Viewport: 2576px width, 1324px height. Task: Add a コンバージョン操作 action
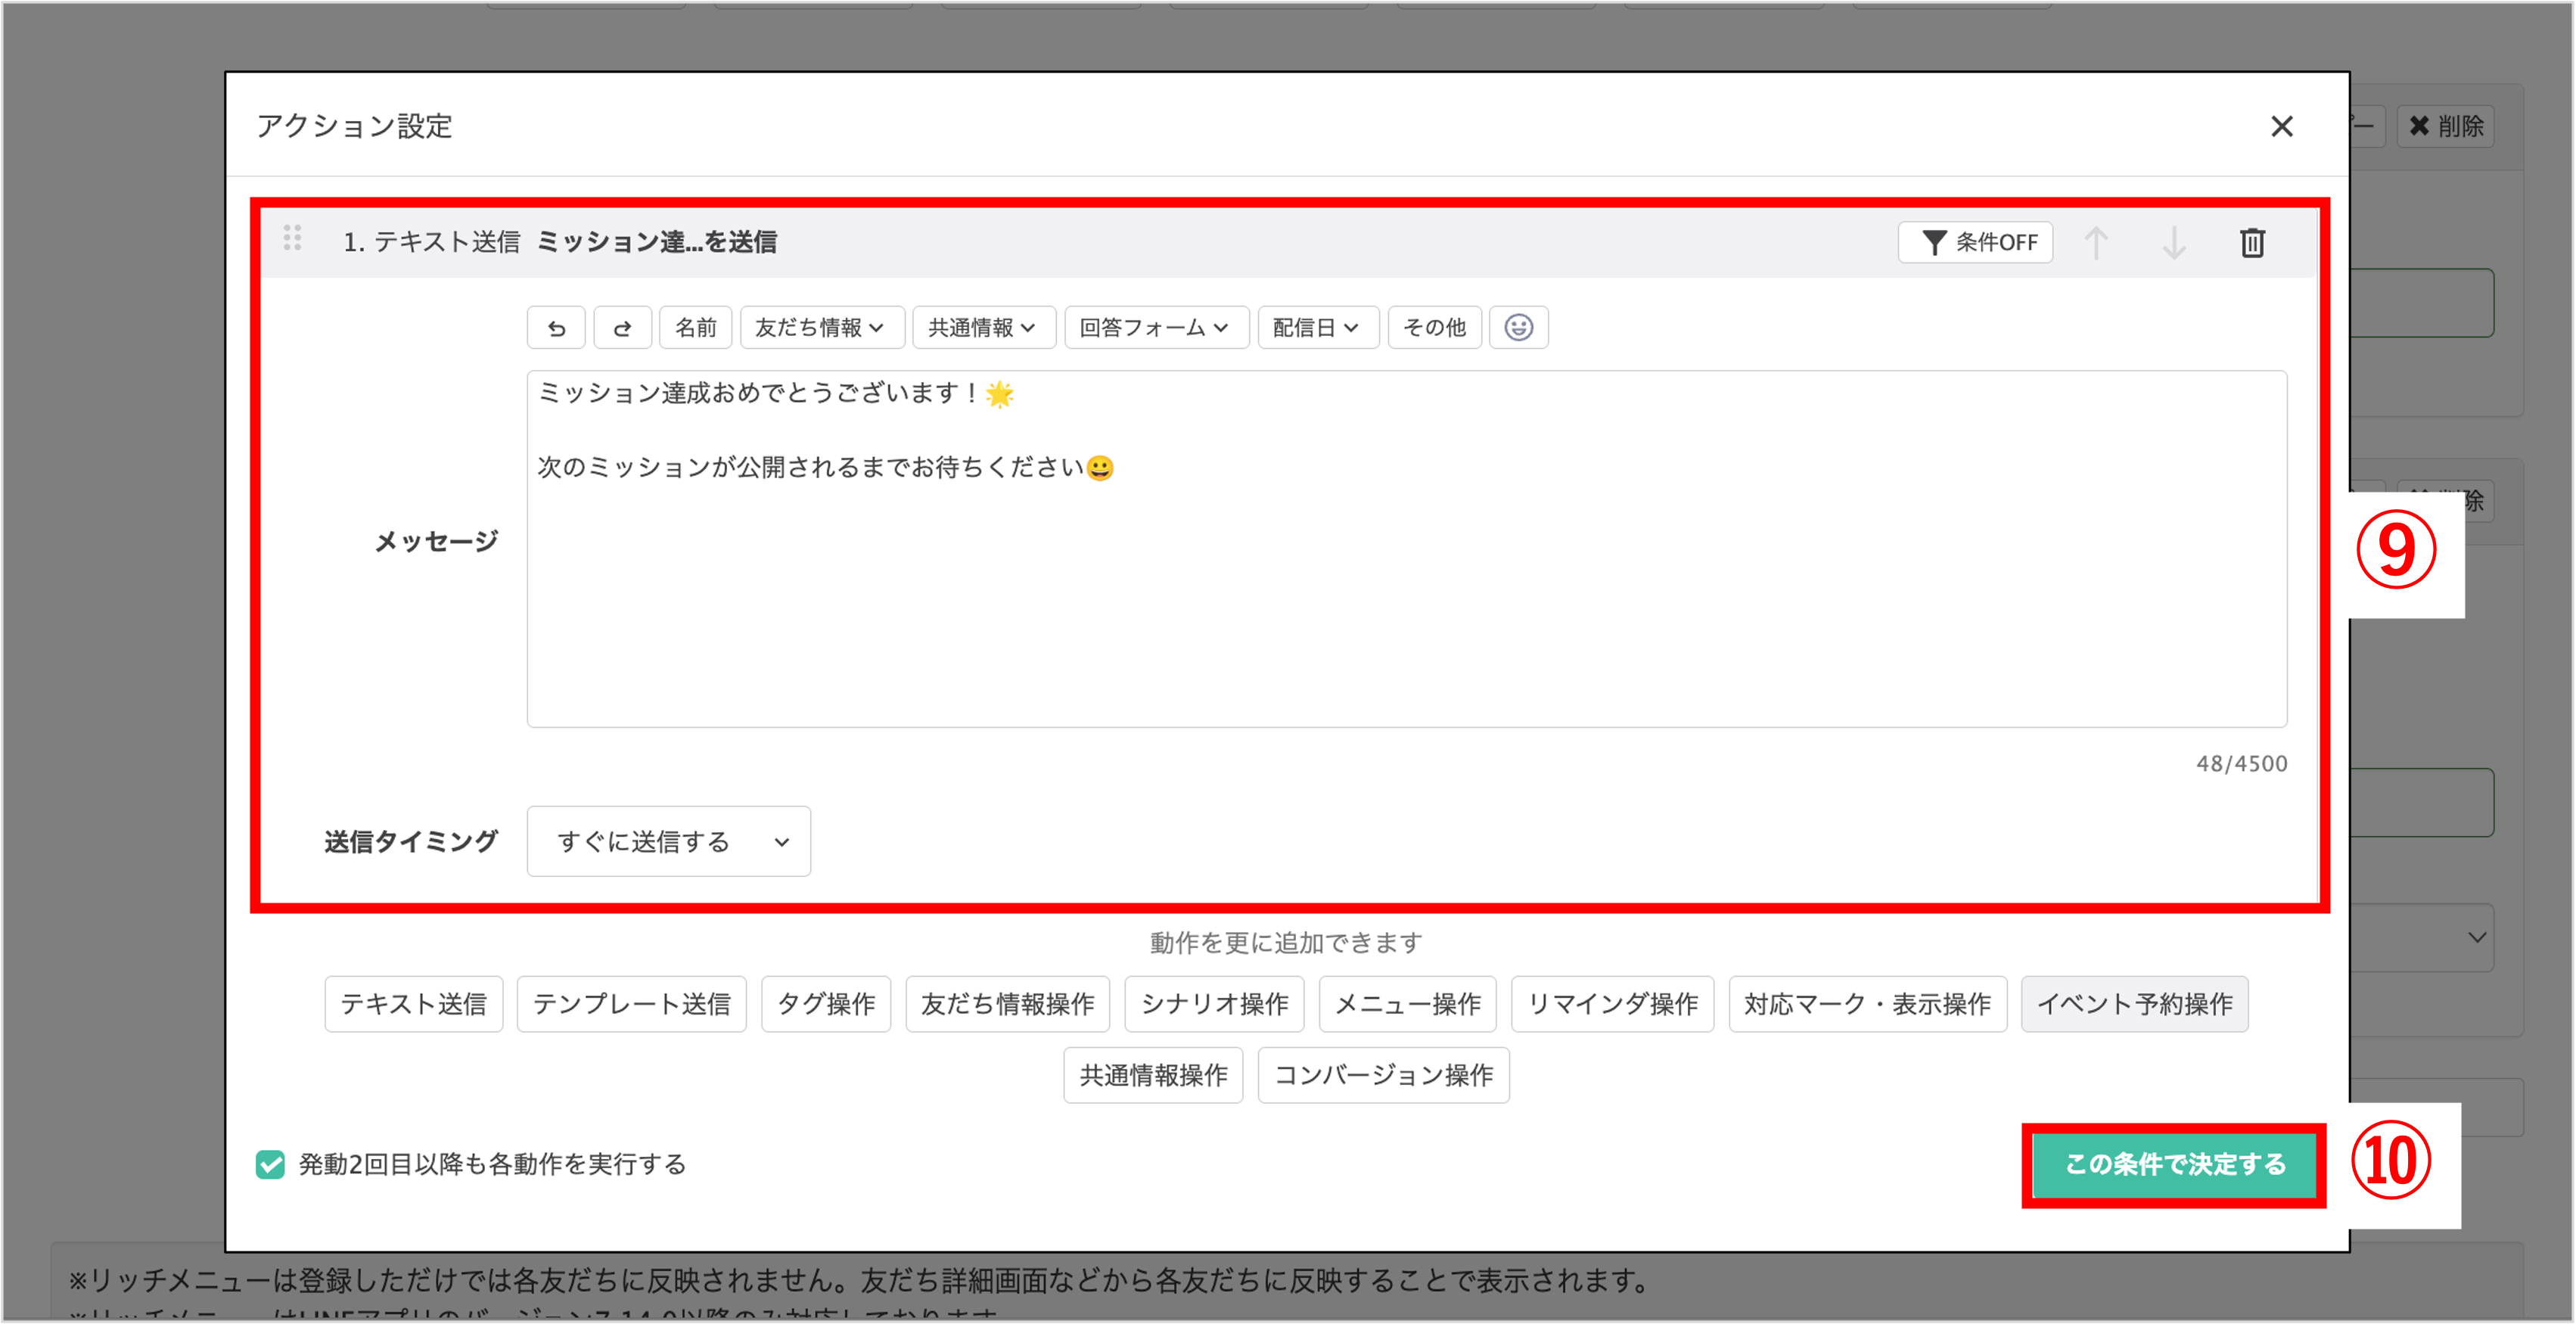1382,1075
